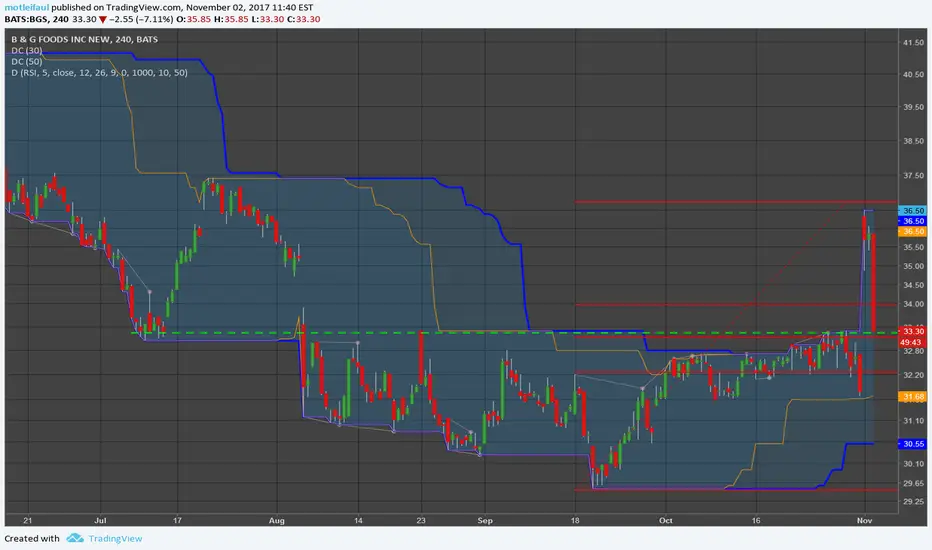This screenshot has height=550, width=932.
Task: Click the 38.50 price axis label
Action: tap(914, 142)
